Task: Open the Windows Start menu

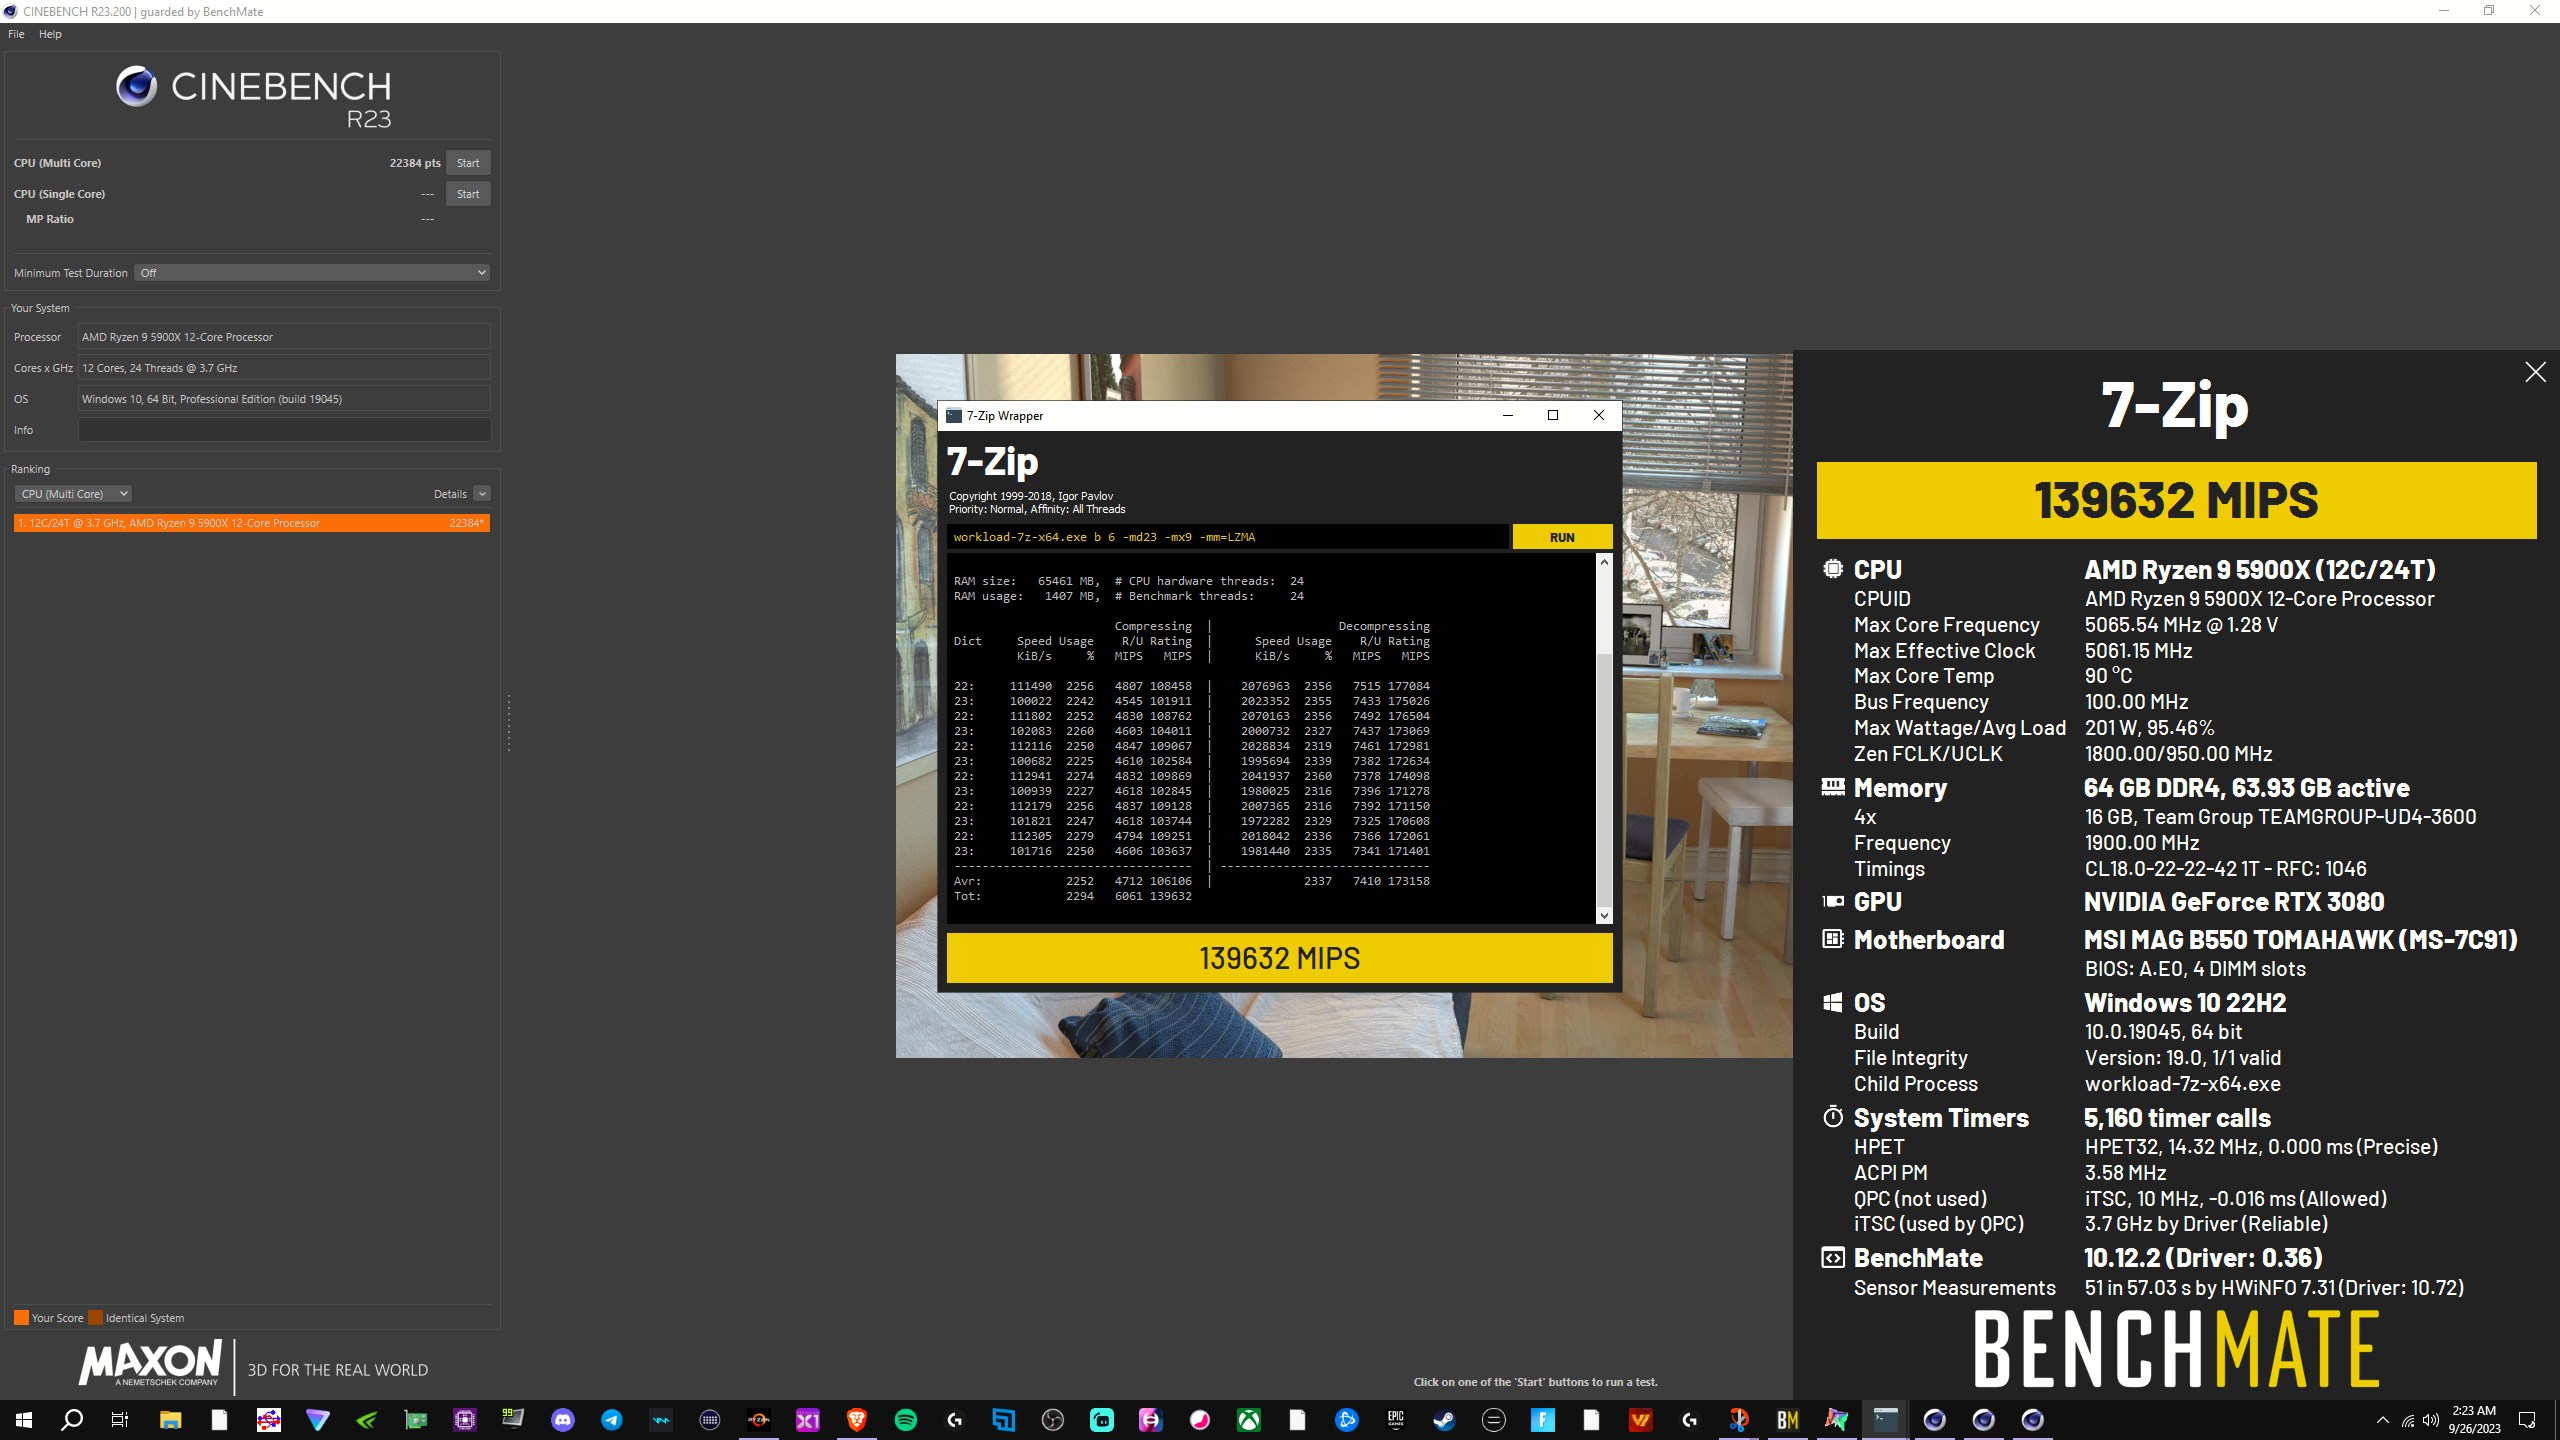Action: [x=24, y=1420]
